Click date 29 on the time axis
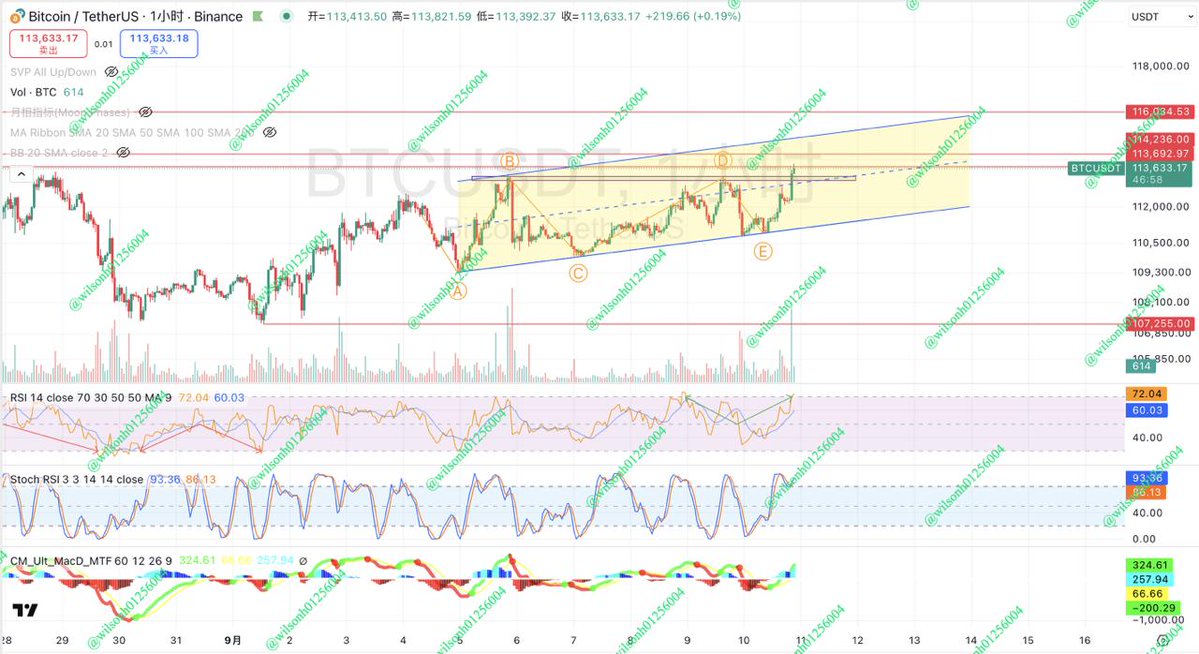Screen dimensions: 1199x654 pos(63,640)
